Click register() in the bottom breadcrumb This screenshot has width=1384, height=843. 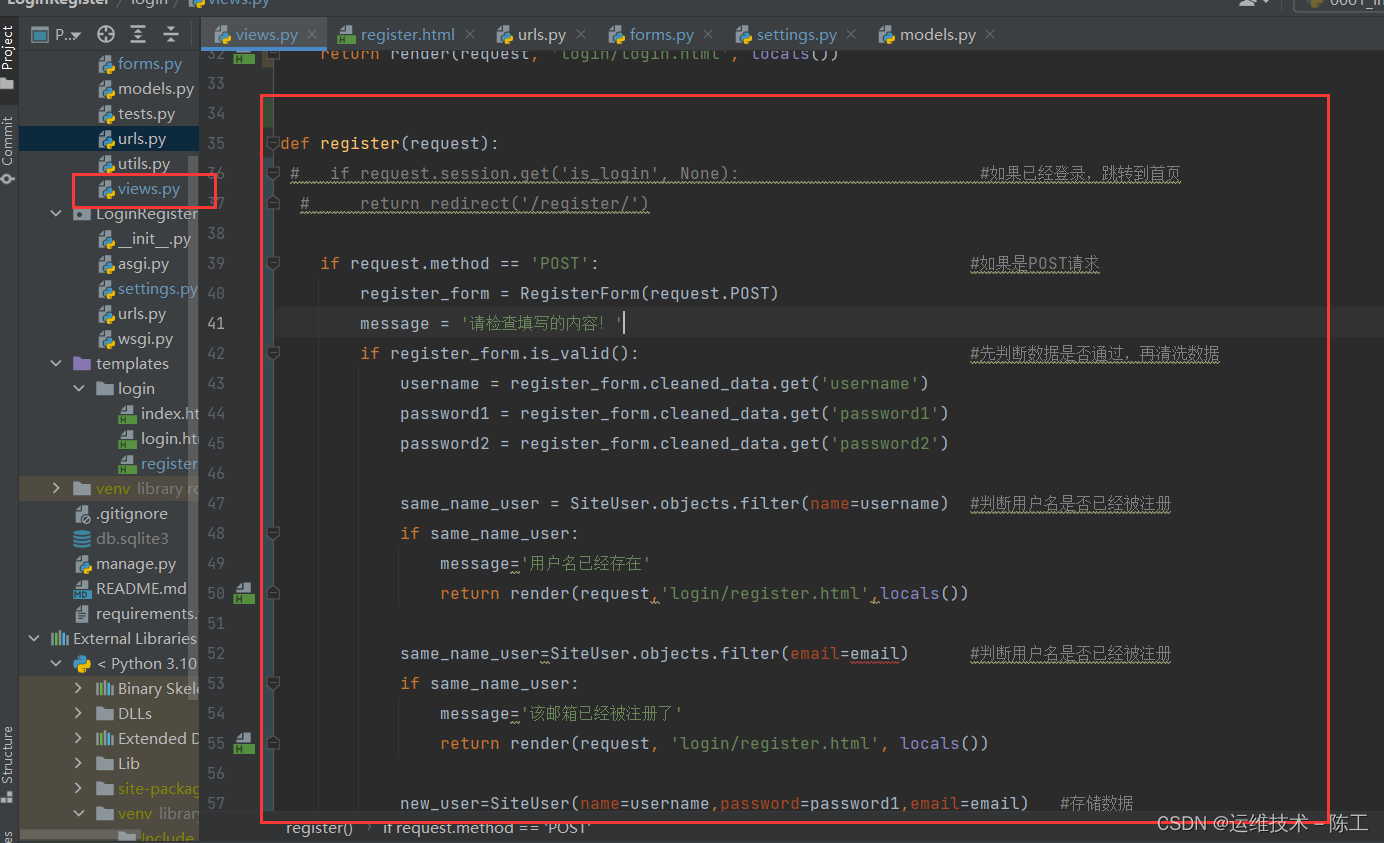pyautogui.click(x=319, y=829)
